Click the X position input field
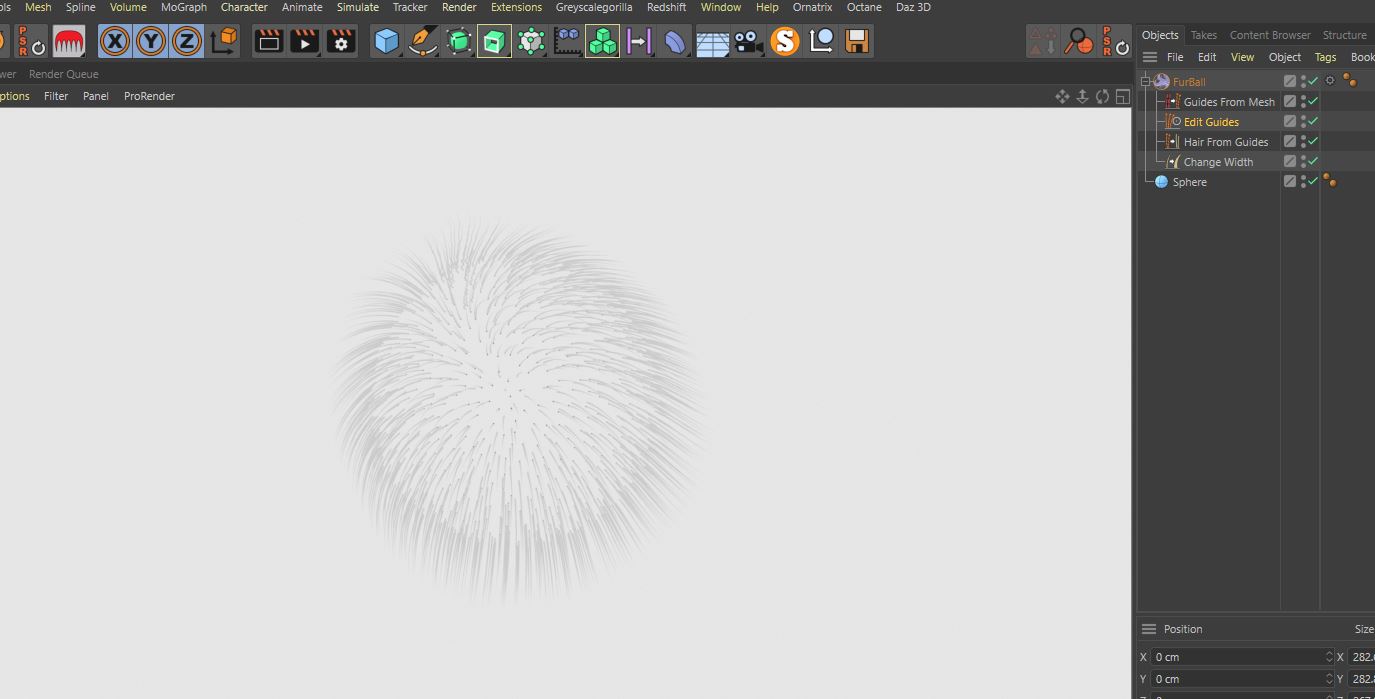The width and height of the screenshot is (1375, 699). pyautogui.click(x=1237, y=657)
